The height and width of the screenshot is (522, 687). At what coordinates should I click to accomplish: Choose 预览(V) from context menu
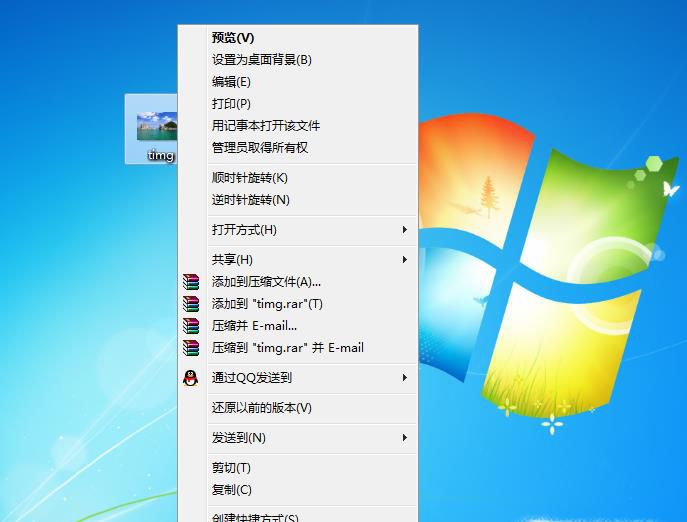[x=297, y=38]
